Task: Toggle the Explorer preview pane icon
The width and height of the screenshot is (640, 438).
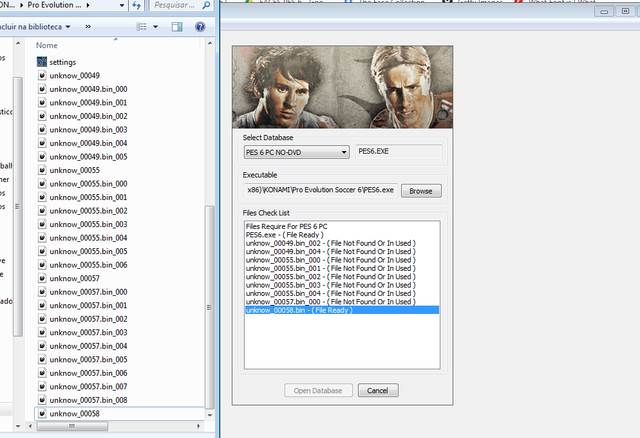Action: (x=177, y=27)
